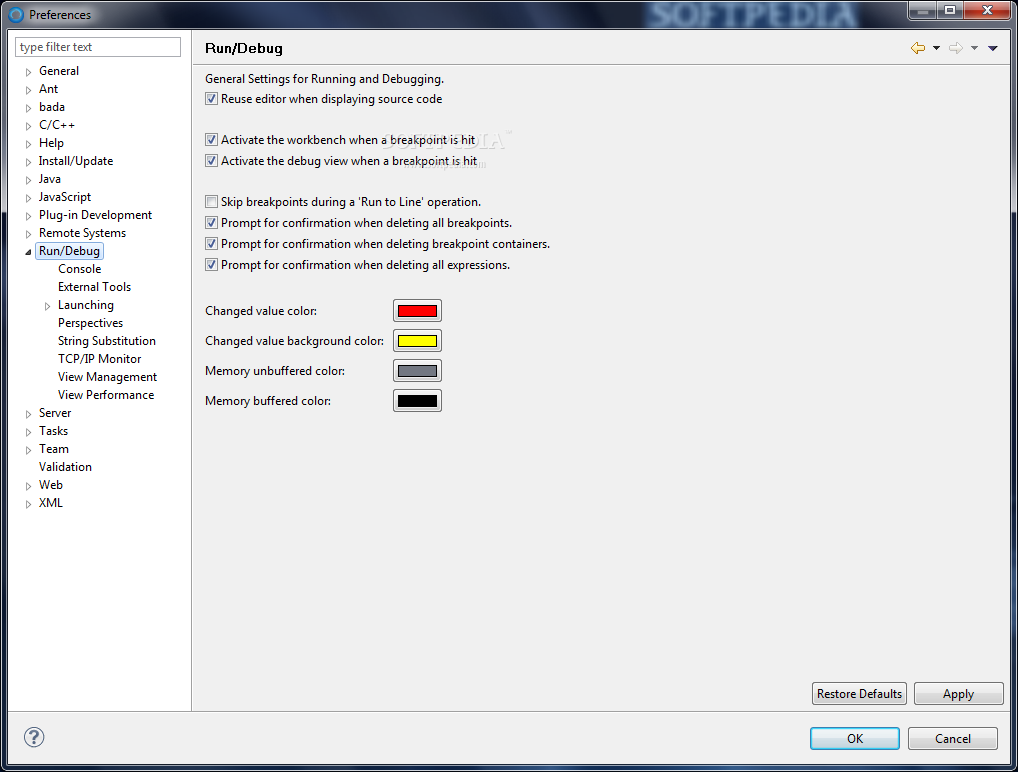Expand the Remote Systems node
Image resolution: width=1018 pixels, height=772 pixels.
[x=28, y=234]
